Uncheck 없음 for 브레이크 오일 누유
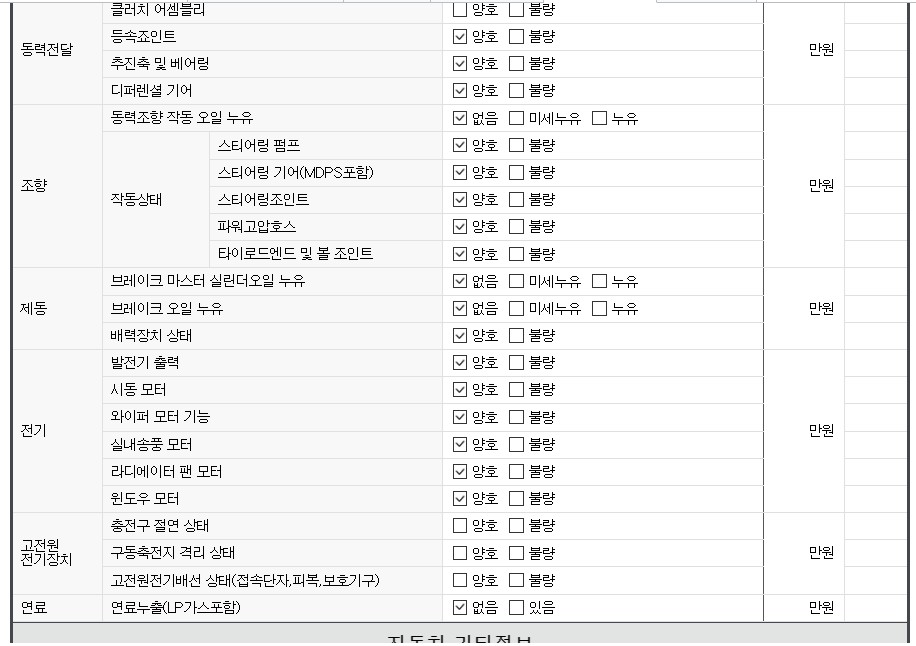This screenshot has width=916, height=646. pos(460,309)
